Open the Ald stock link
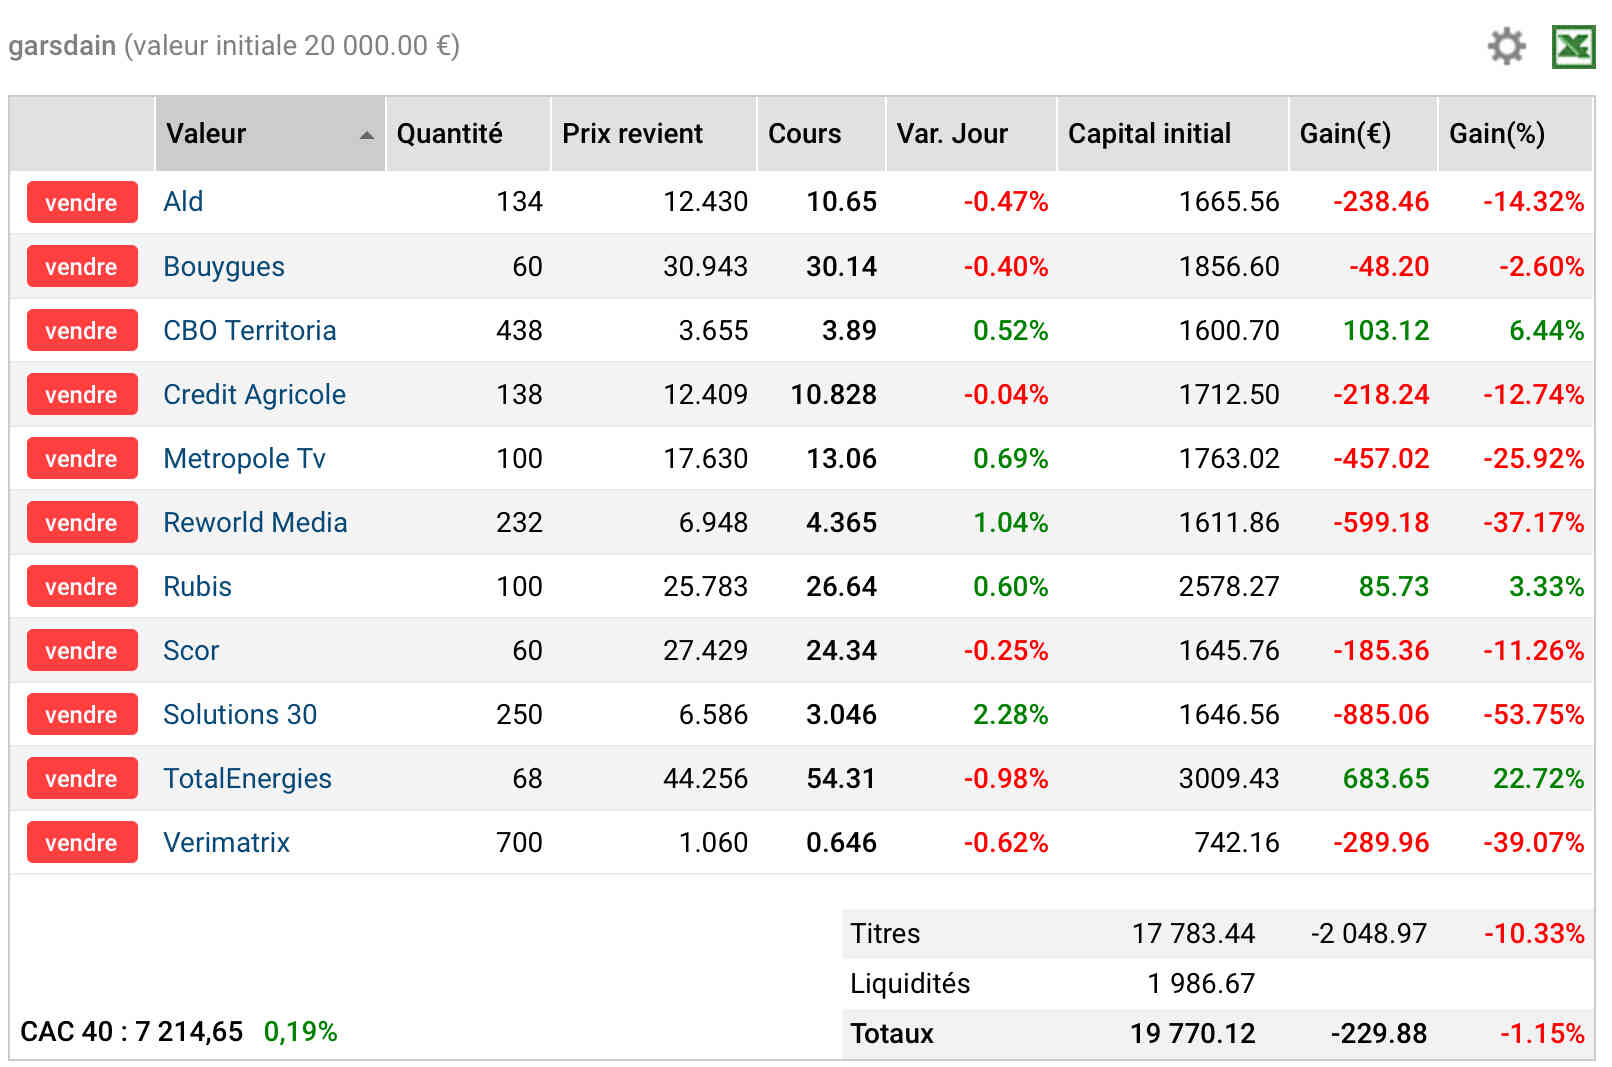The image size is (1612, 1067). point(183,201)
